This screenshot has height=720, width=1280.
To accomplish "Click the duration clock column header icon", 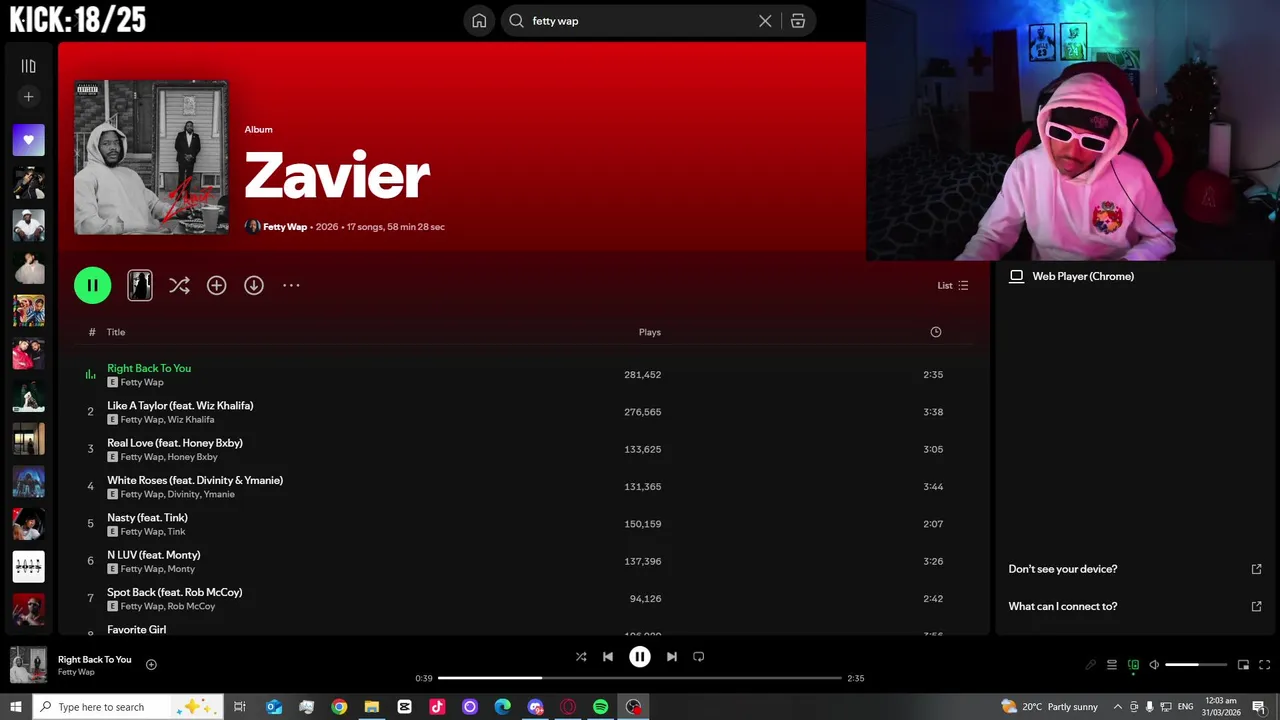I will coord(936,332).
